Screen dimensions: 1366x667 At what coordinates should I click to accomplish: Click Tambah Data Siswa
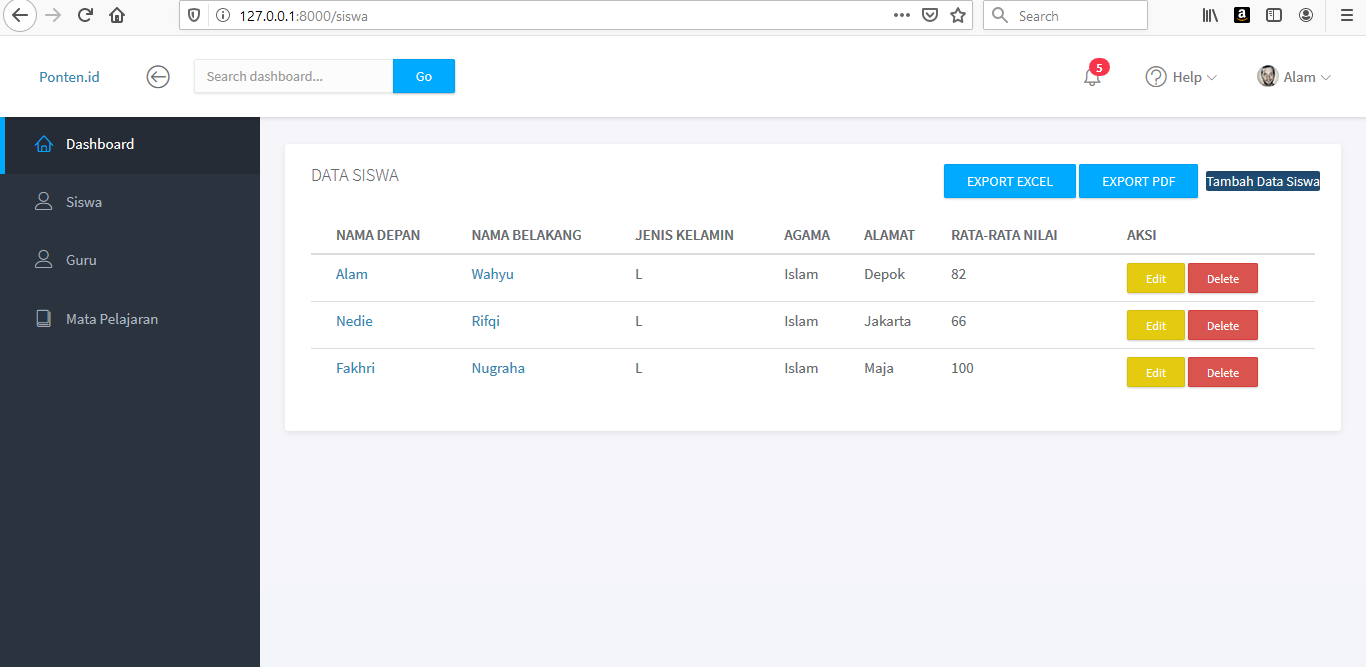1262,181
